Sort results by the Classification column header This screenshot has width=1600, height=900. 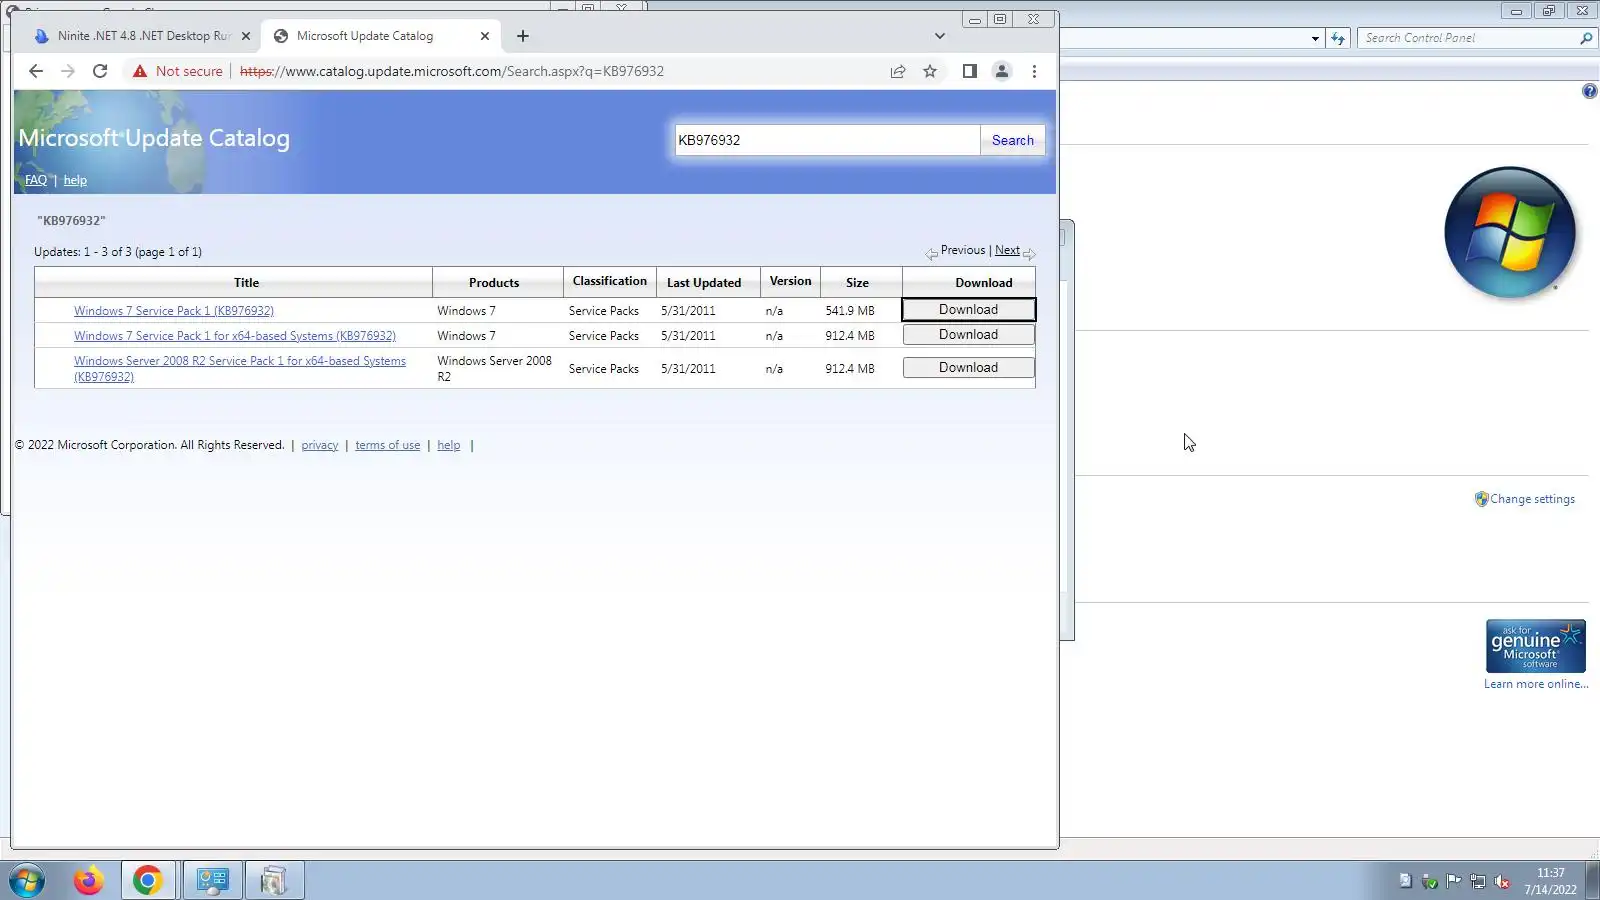pos(610,281)
